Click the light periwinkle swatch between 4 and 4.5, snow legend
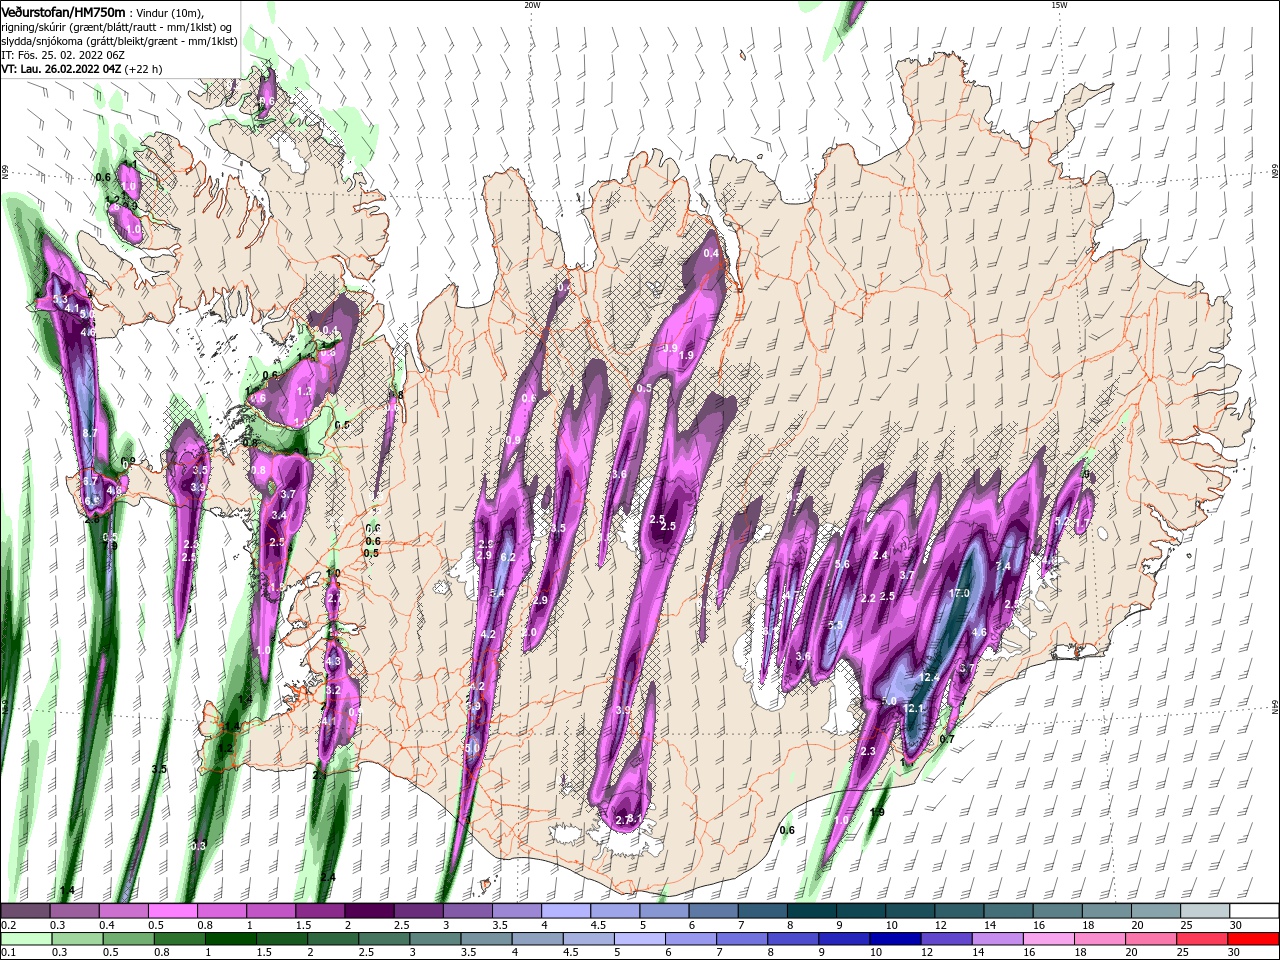The height and width of the screenshot is (960, 1280). 565,911
